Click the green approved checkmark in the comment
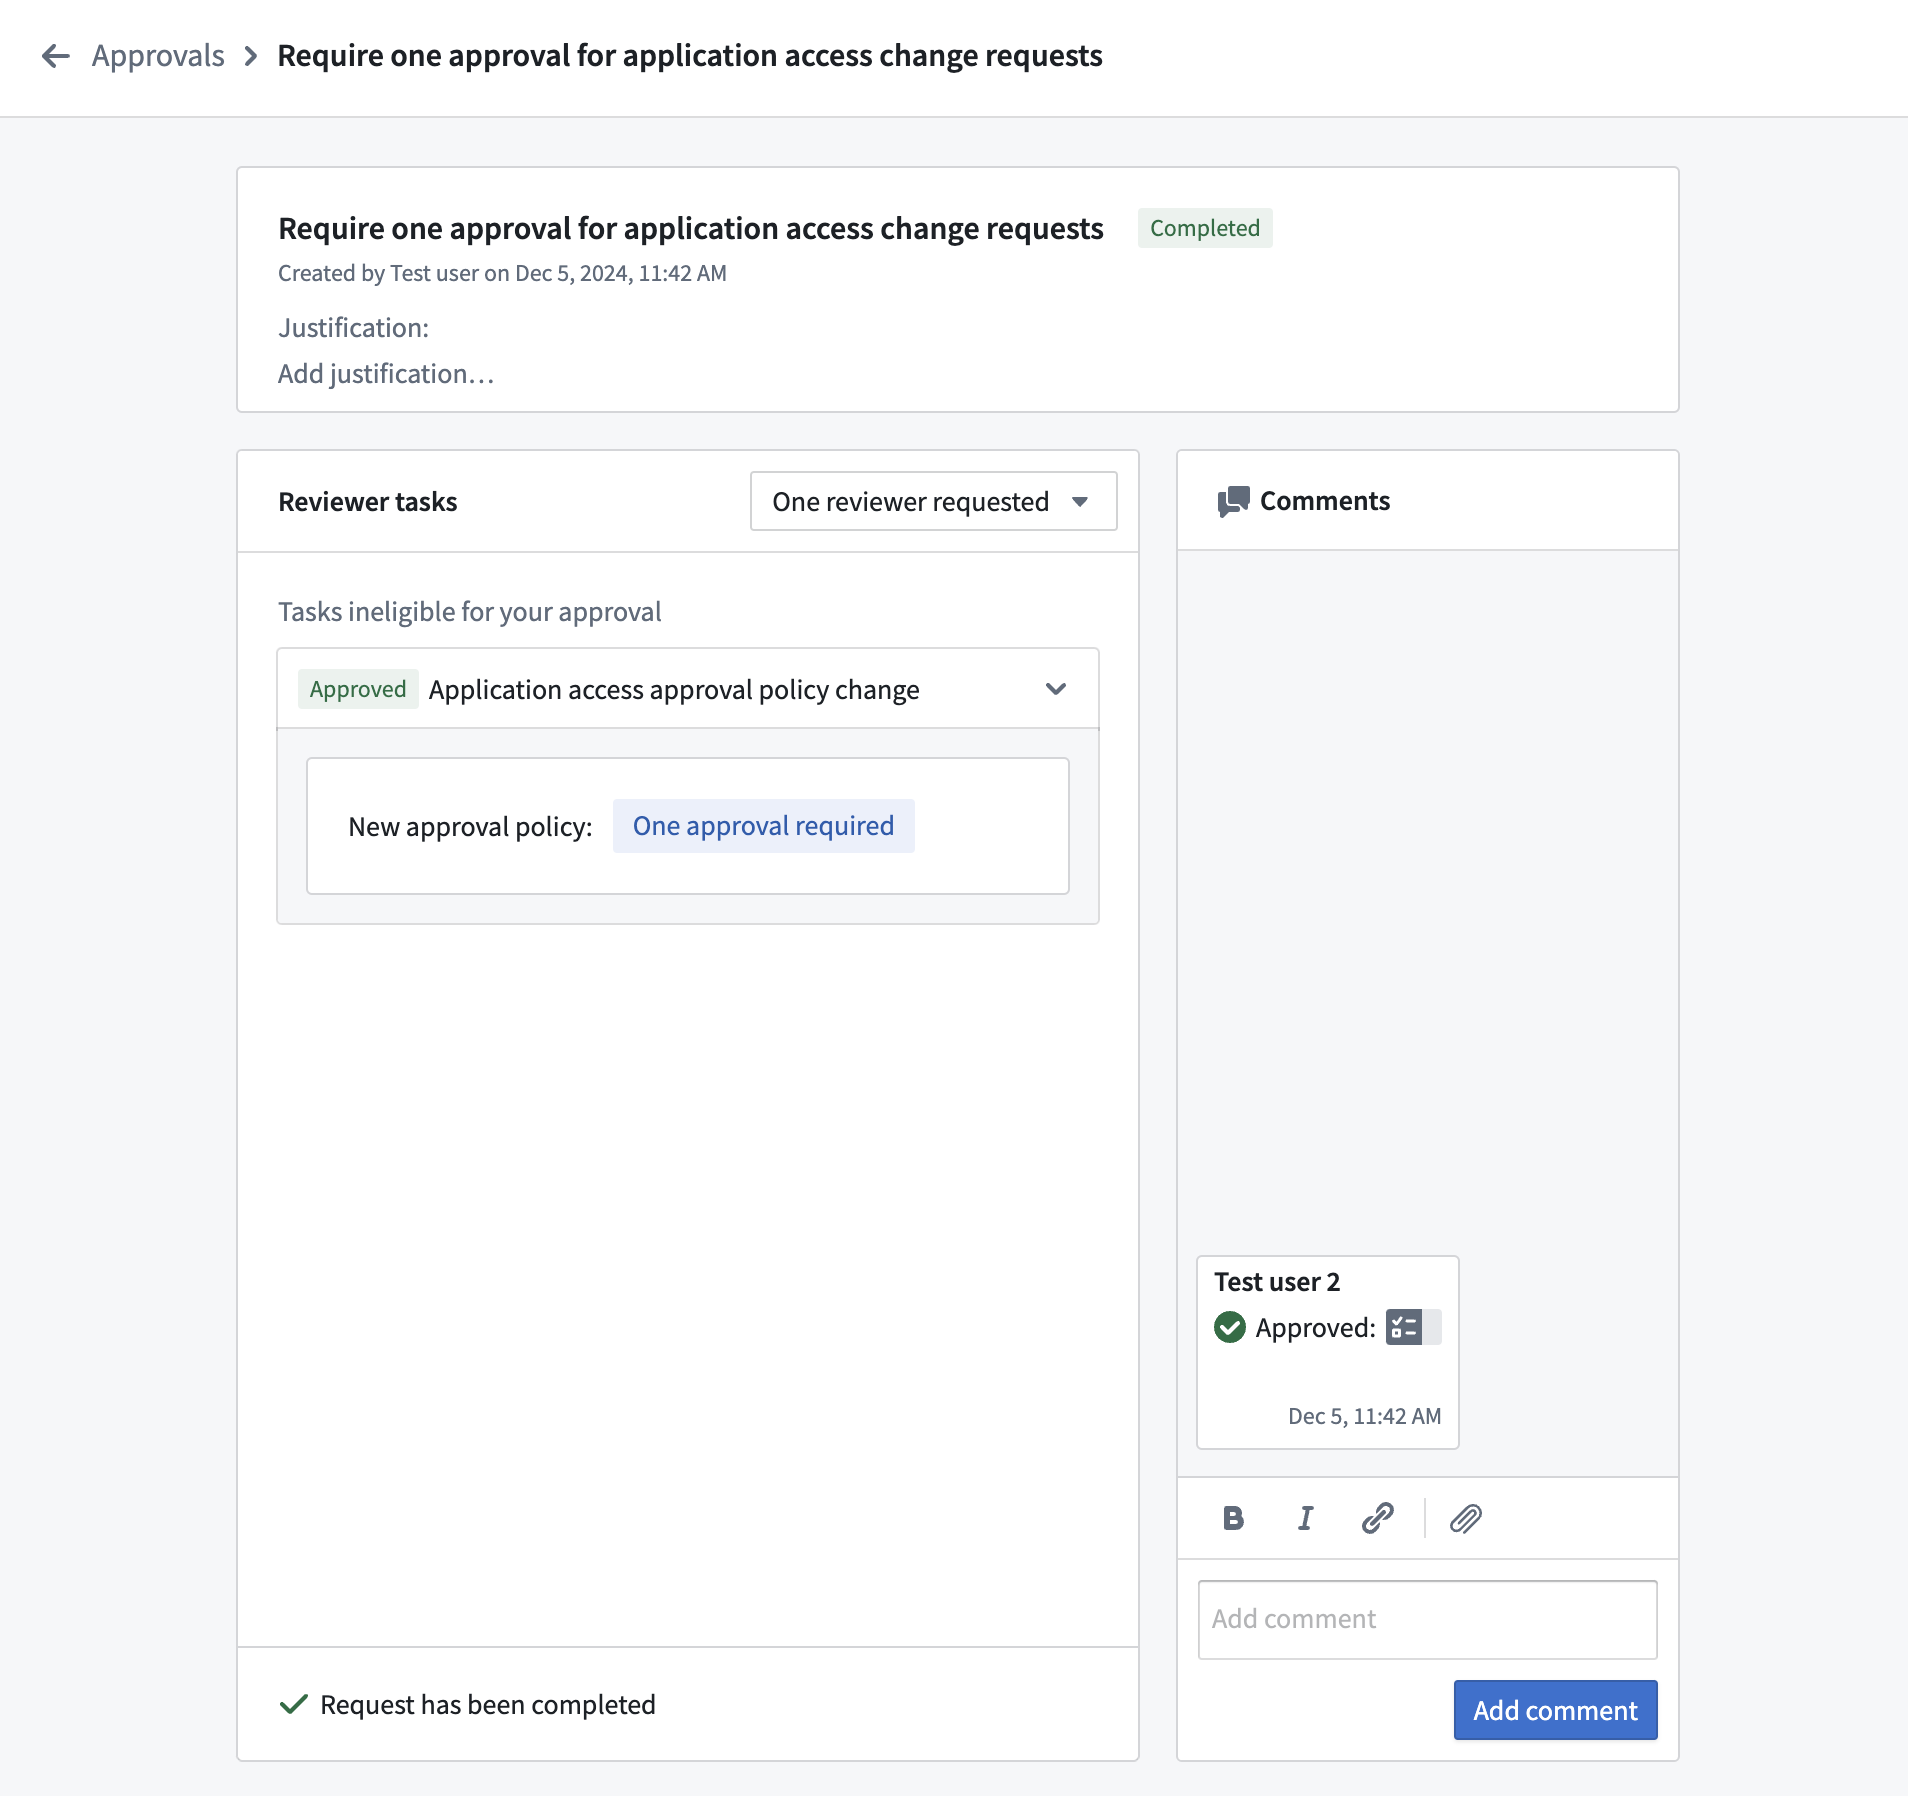The width and height of the screenshot is (1908, 1796). point(1230,1327)
